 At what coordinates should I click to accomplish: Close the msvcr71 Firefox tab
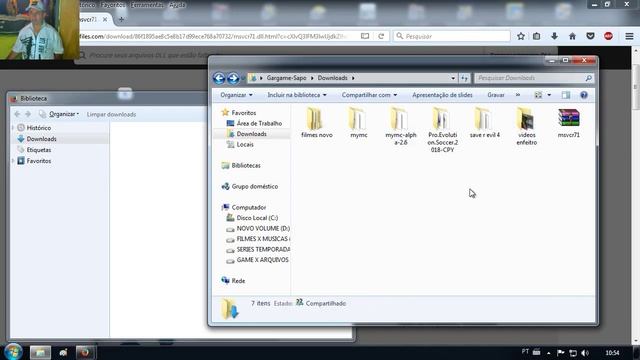[105, 19]
